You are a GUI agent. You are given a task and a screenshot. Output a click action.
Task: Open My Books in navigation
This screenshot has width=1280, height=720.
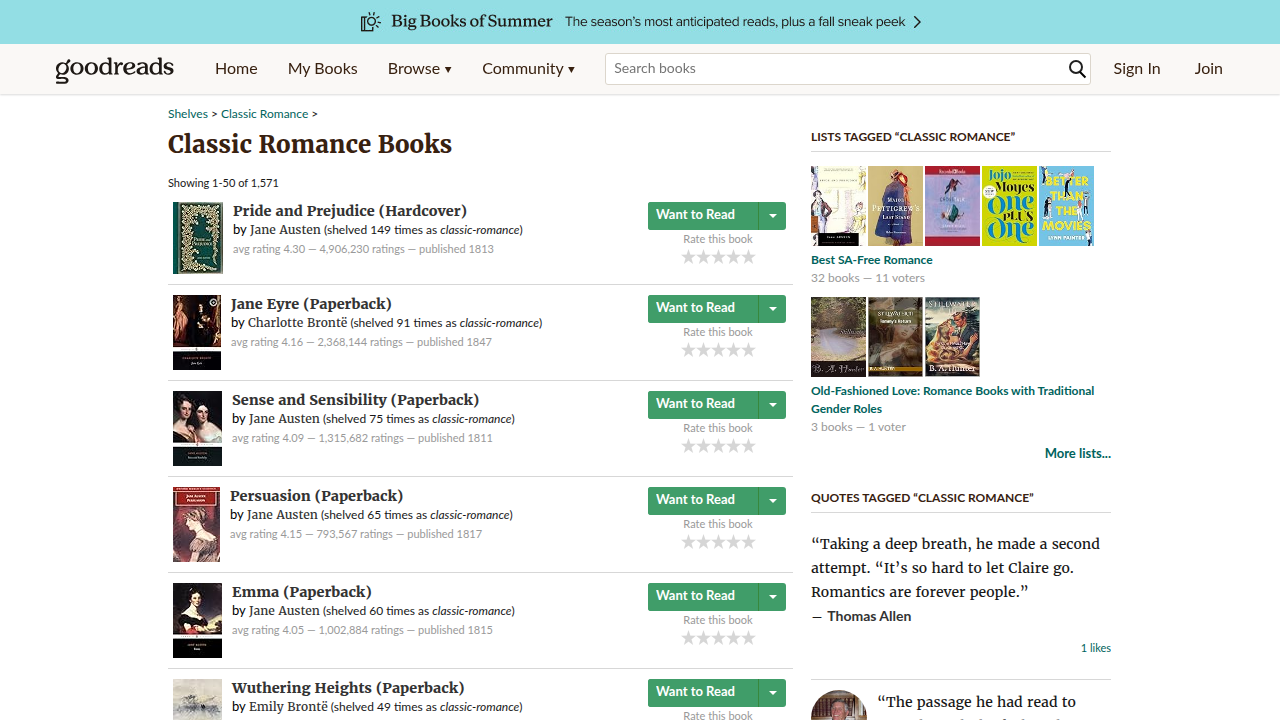click(322, 69)
